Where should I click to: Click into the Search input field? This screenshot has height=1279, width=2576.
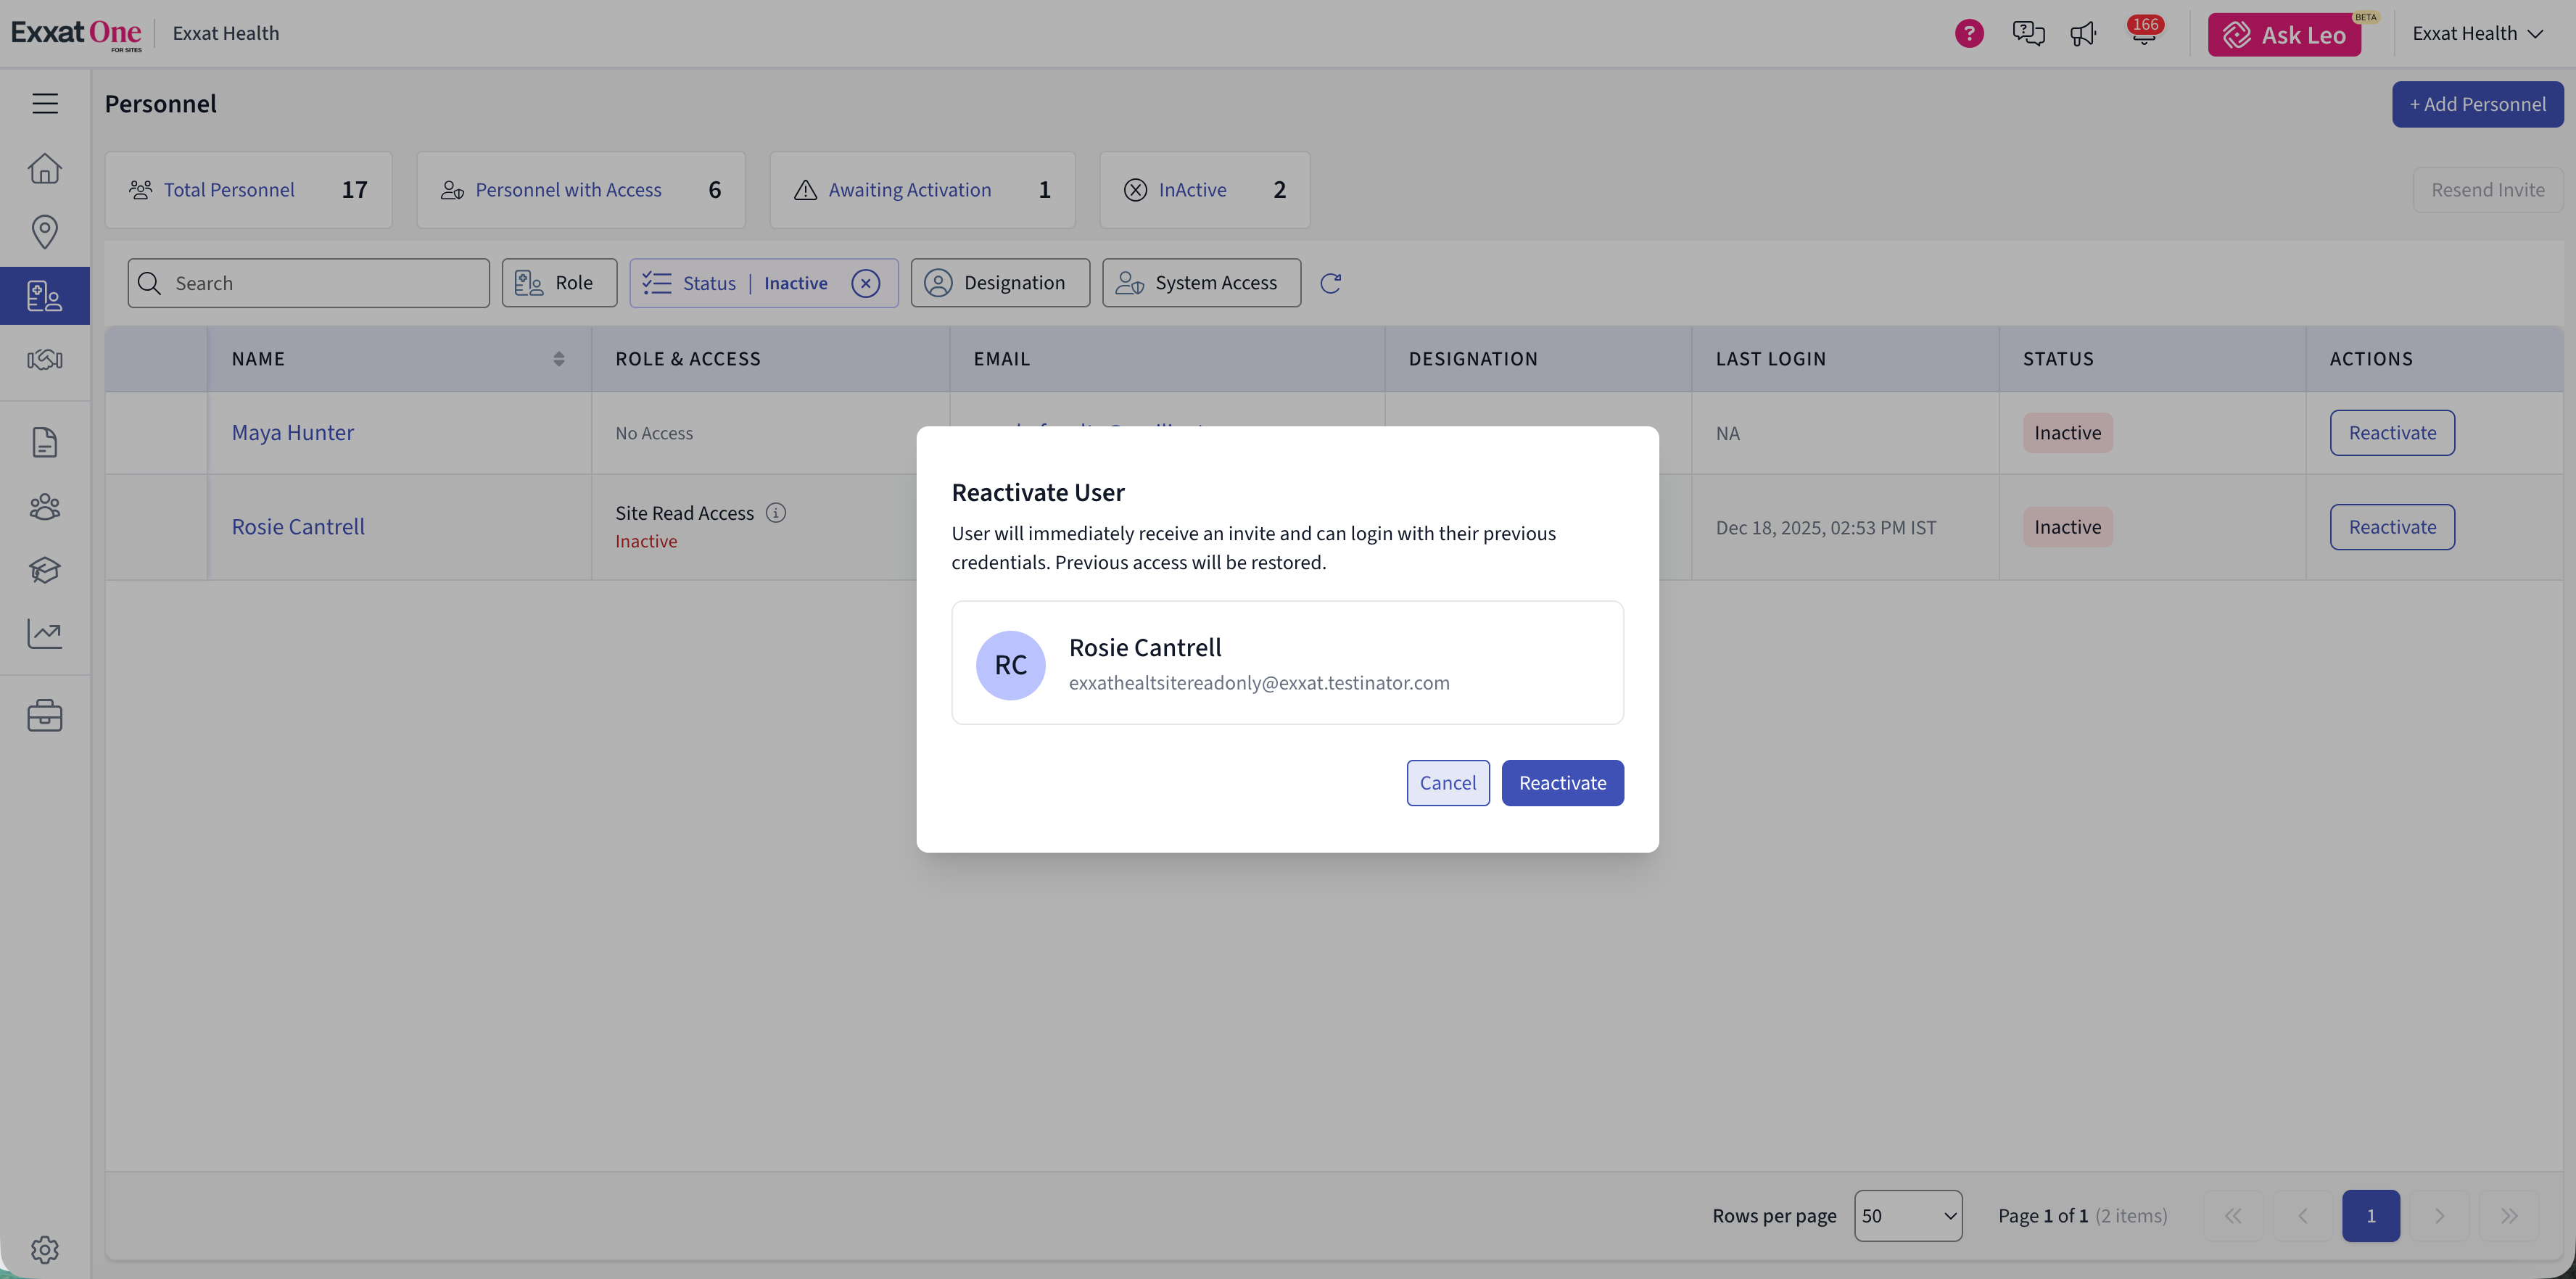click(x=308, y=283)
